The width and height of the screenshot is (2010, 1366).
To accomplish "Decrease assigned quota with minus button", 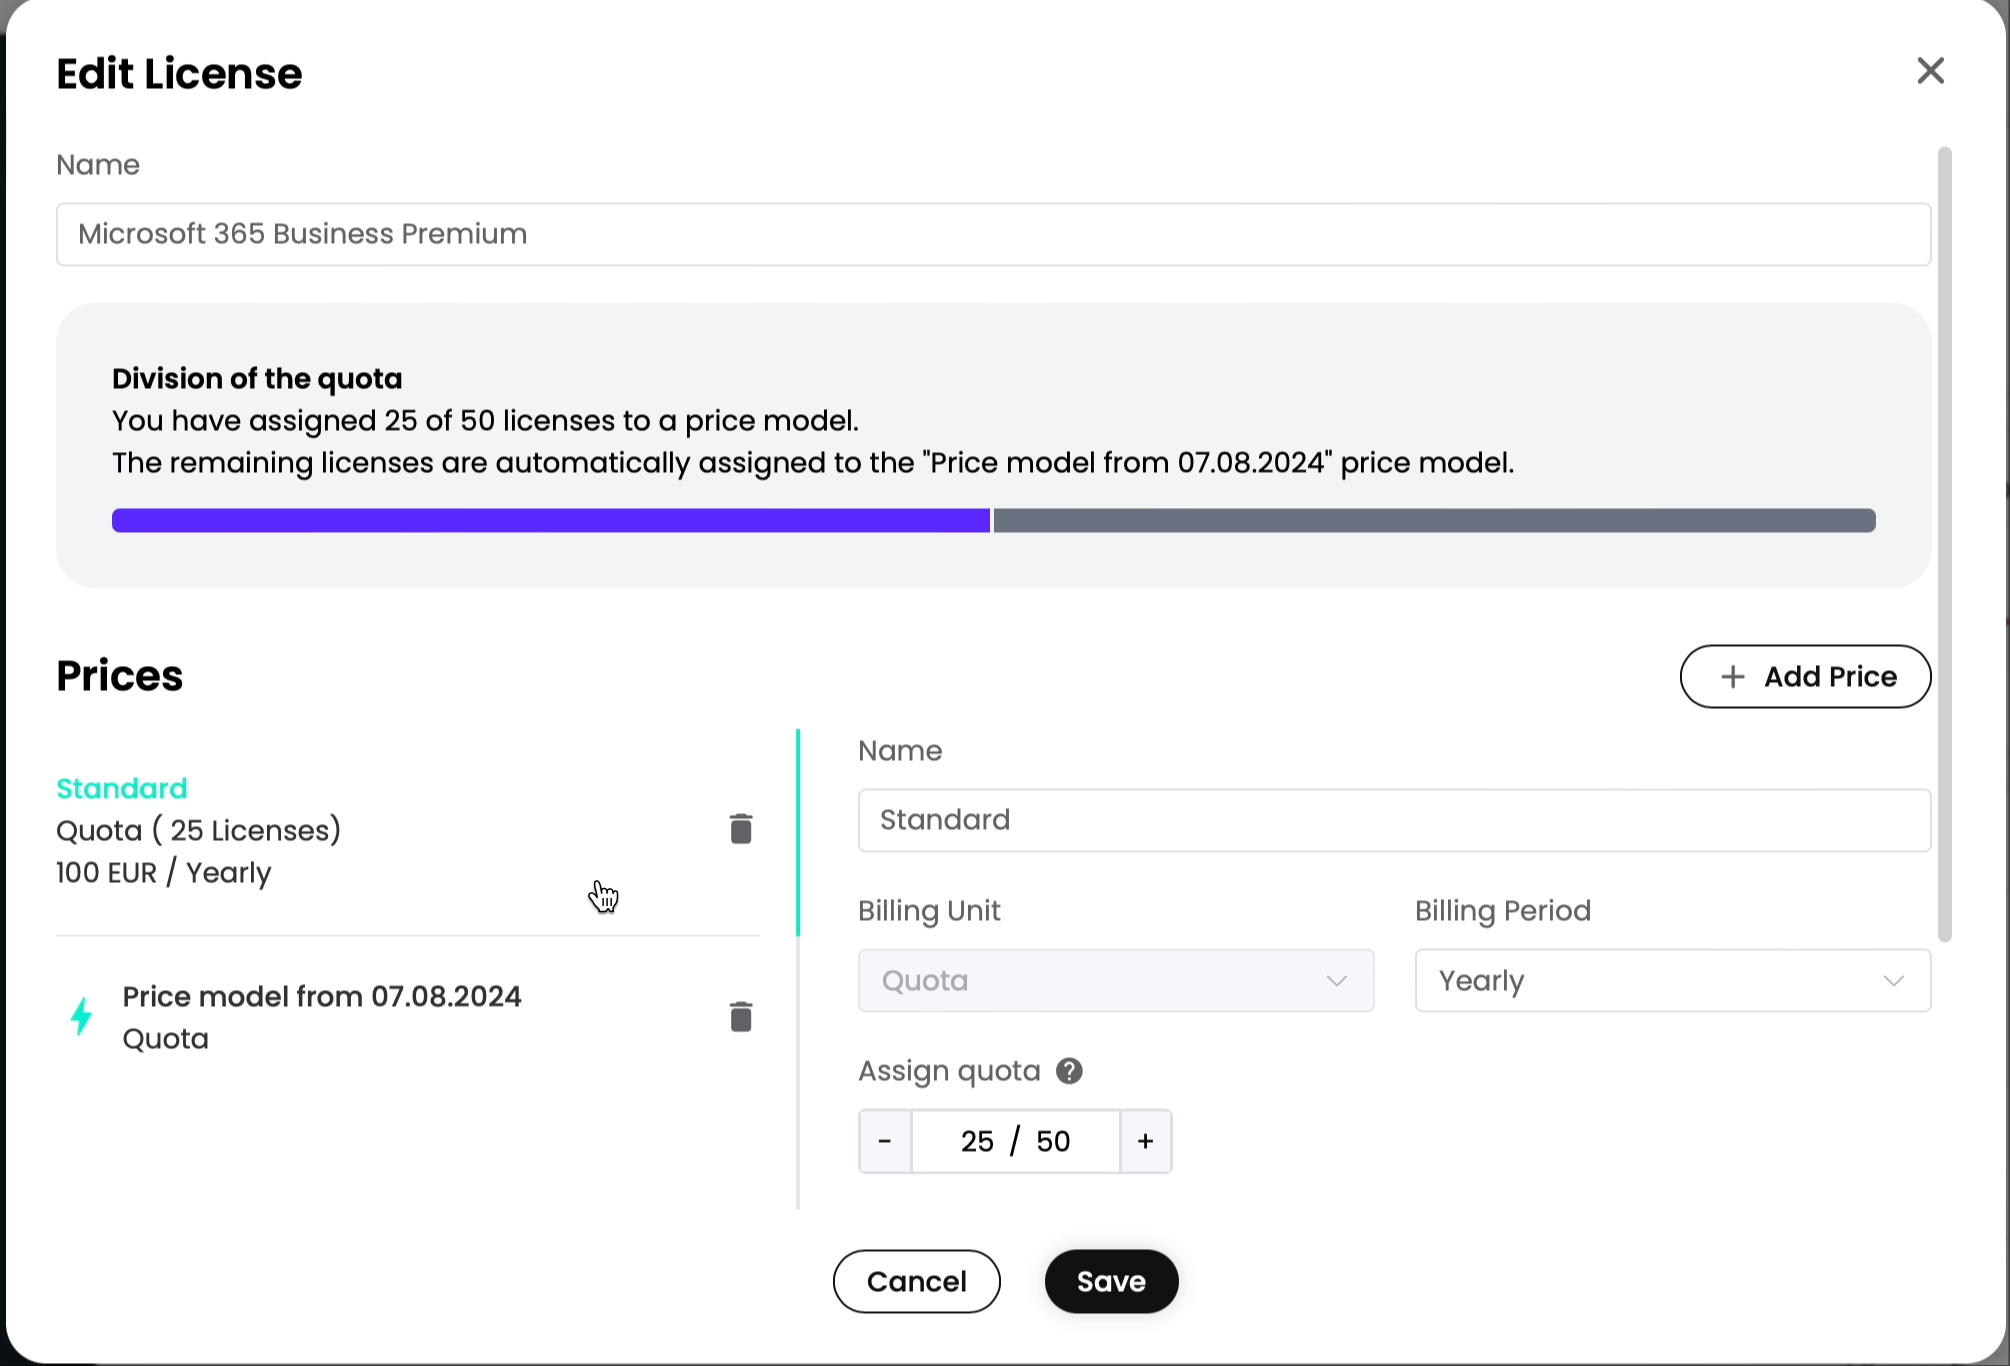I will tap(885, 1141).
